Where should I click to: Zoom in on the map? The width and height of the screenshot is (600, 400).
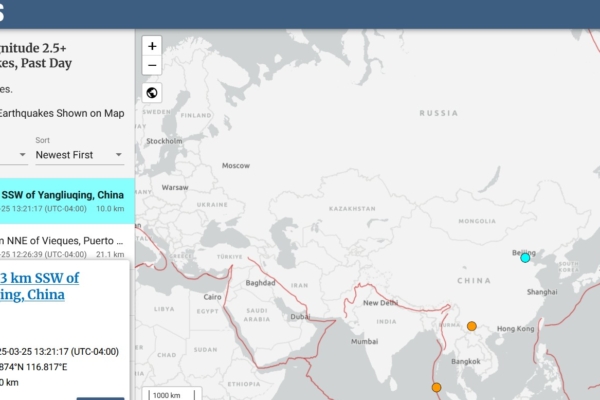(152, 46)
